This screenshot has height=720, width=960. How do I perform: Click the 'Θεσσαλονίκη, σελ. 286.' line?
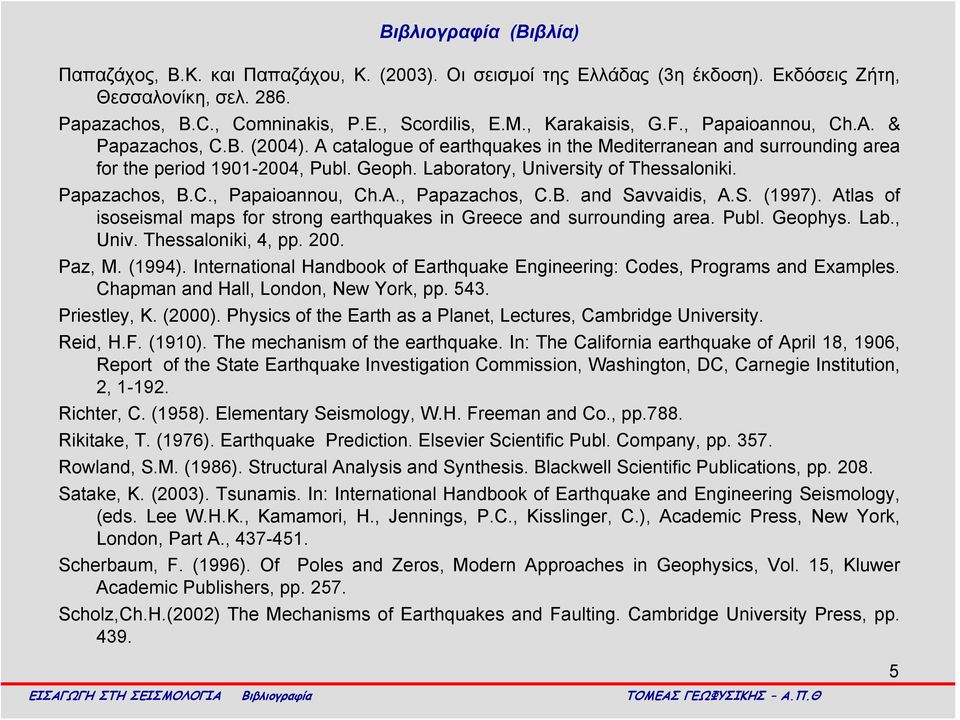(193, 97)
